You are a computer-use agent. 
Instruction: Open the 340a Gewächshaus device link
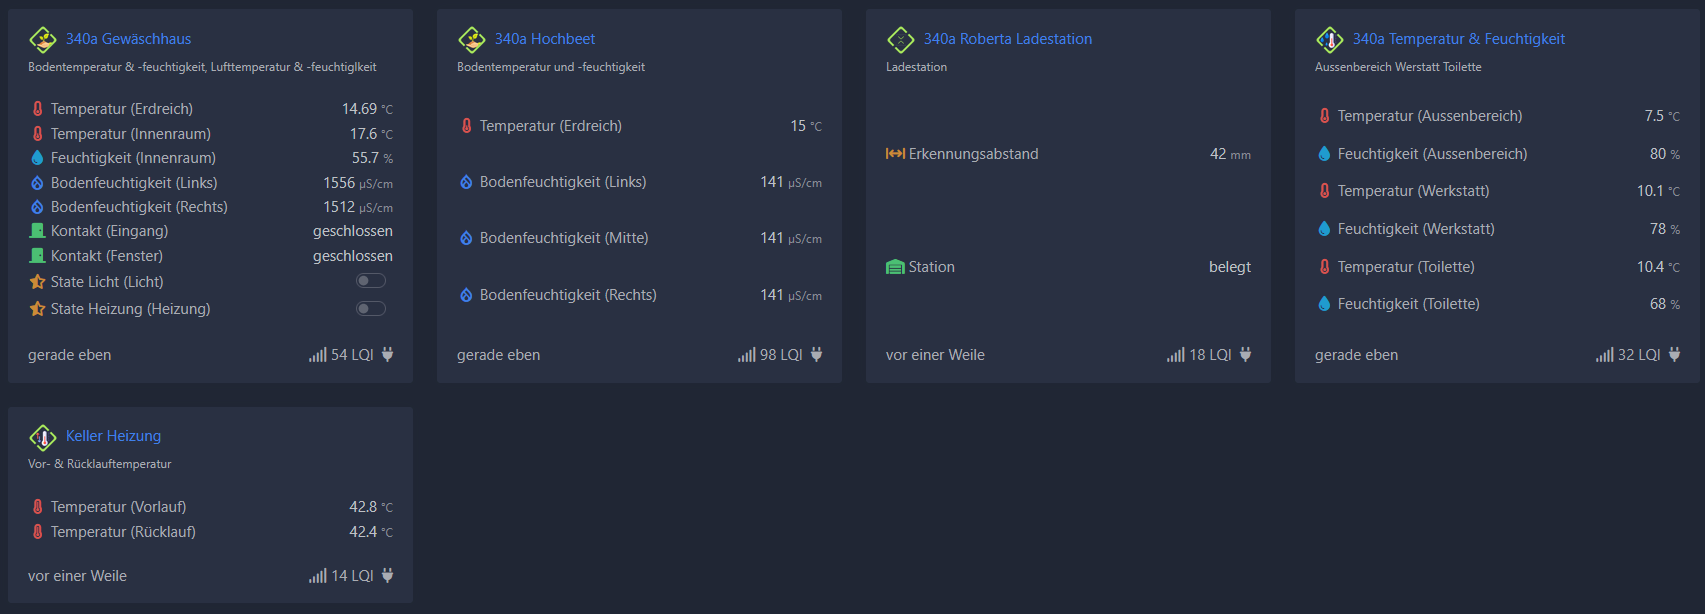128,39
